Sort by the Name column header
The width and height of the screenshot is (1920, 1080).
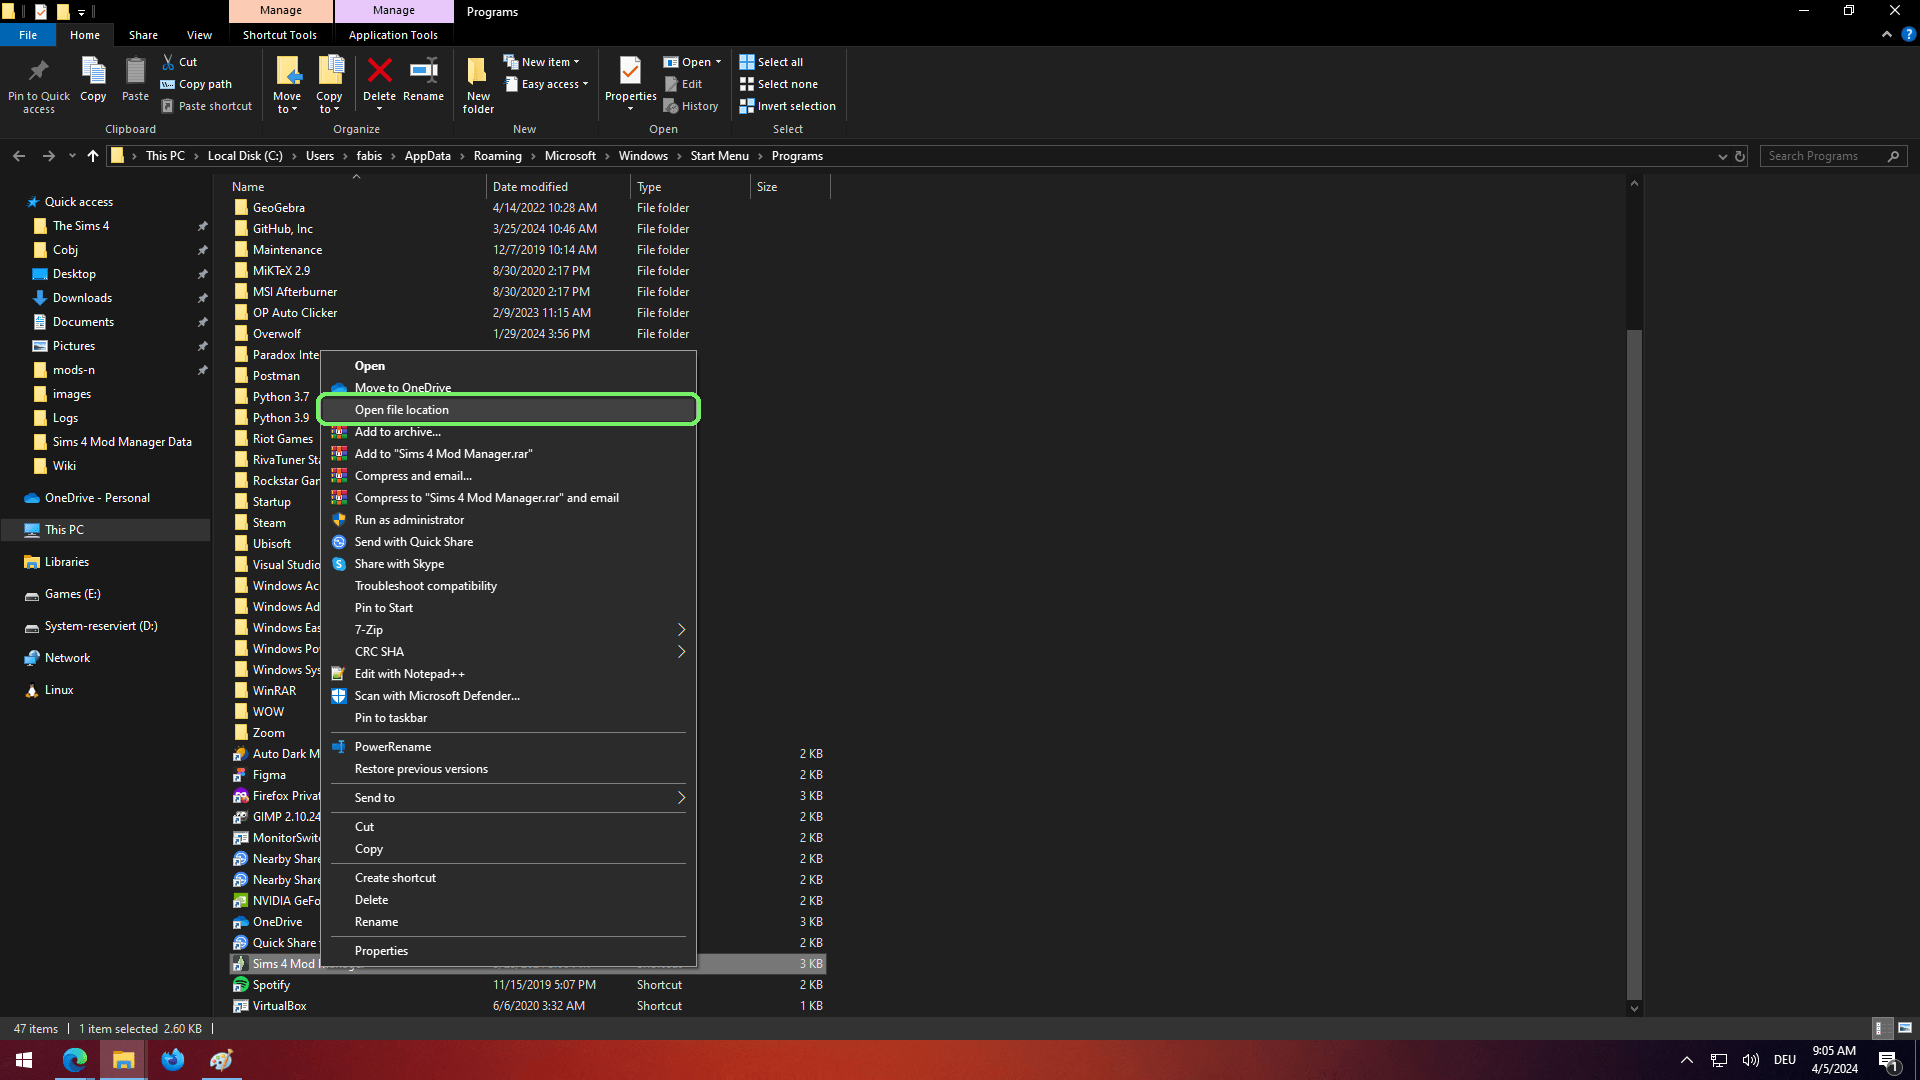[357, 187]
